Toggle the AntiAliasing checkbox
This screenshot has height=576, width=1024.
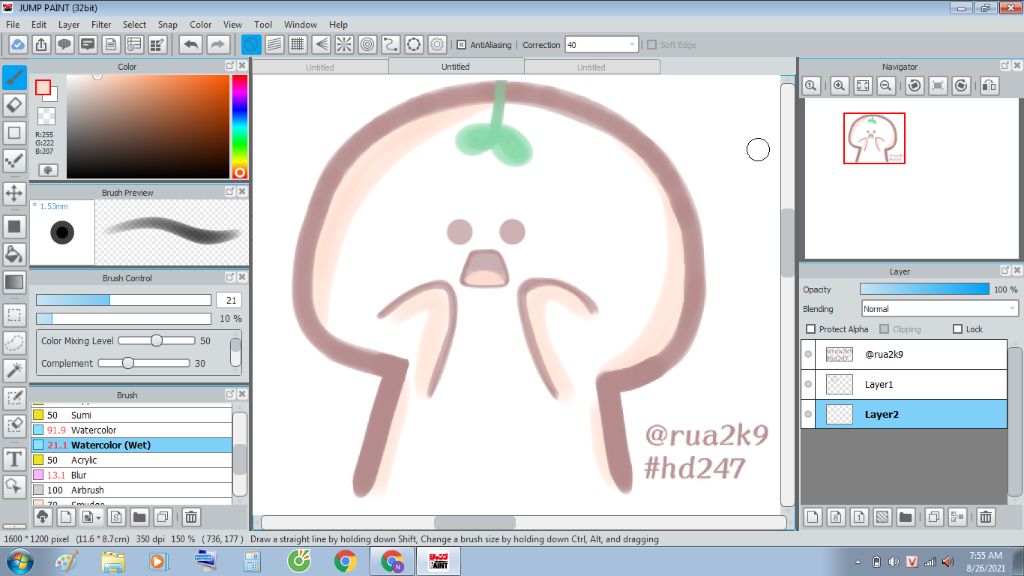coord(461,45)
